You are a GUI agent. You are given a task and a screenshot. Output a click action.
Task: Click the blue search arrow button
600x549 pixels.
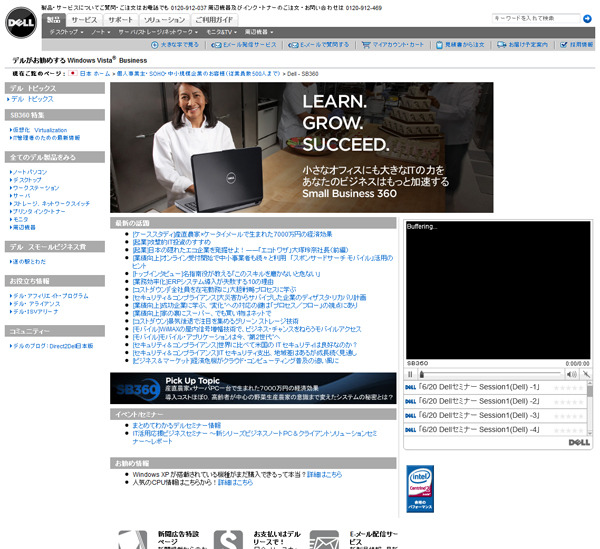pyautogui.click(x=587, y=18)
